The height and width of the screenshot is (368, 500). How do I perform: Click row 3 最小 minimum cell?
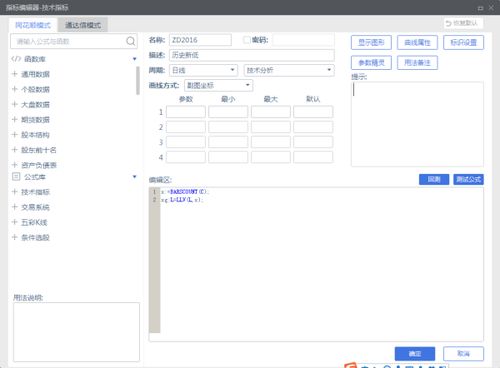(x=228, y=142)
